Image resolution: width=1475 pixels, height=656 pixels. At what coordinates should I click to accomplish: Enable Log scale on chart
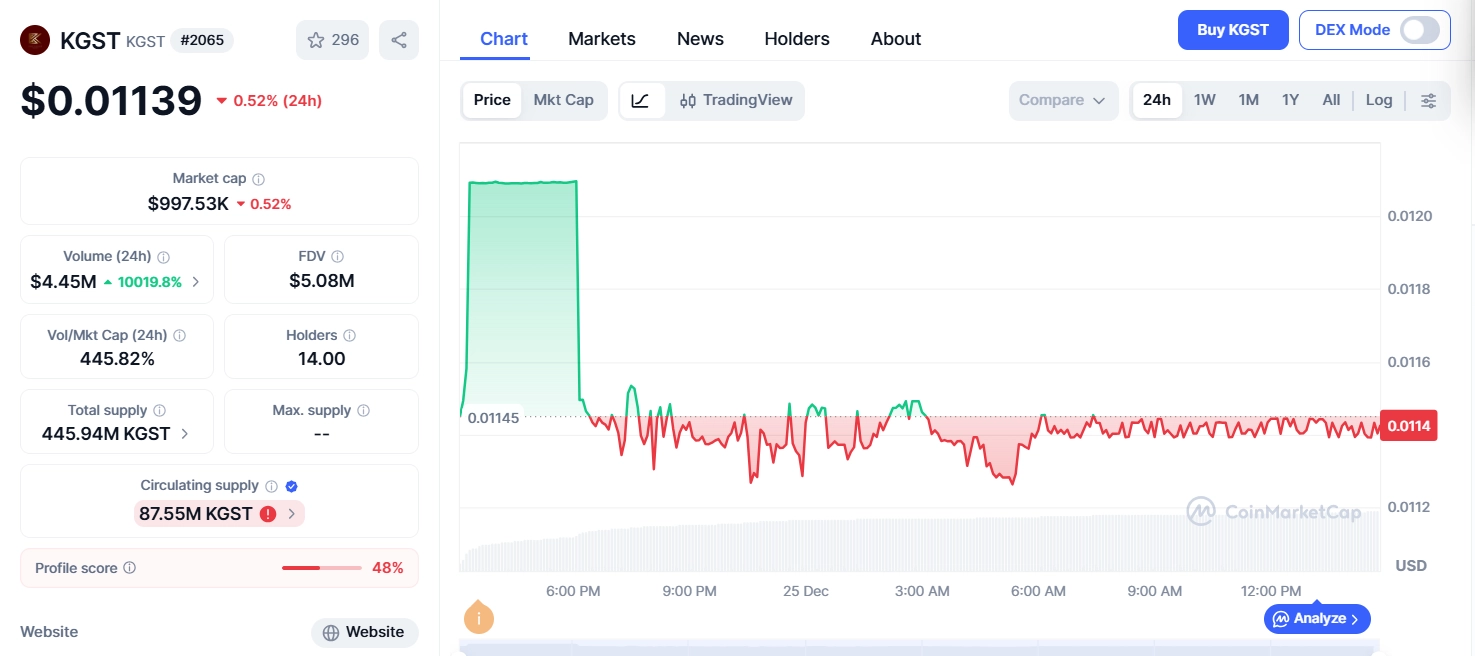point(1378,100)
